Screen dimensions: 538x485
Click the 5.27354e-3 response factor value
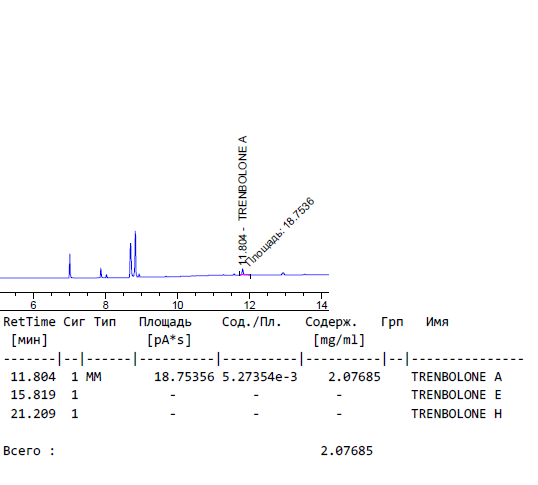point(260,377)
